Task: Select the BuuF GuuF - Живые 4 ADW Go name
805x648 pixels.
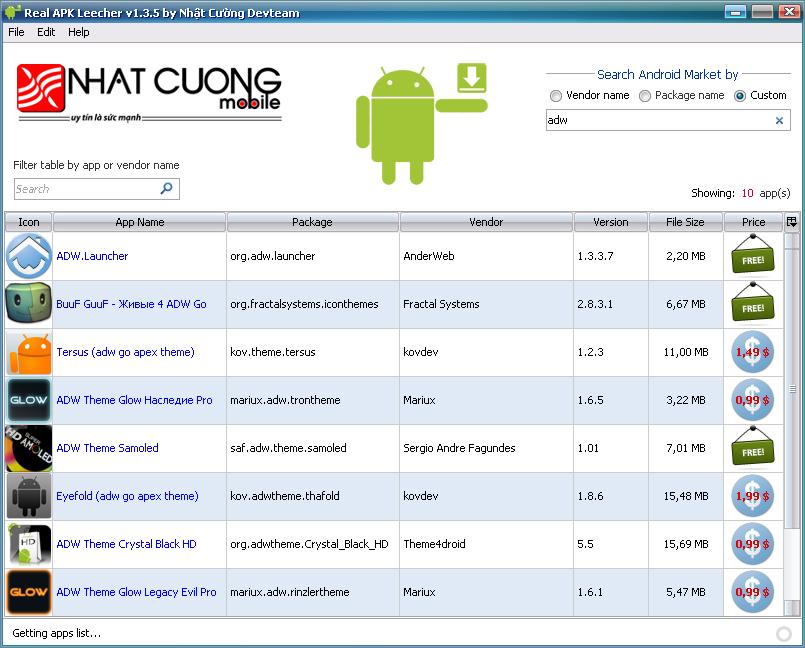Action: (x=131, y=304)
